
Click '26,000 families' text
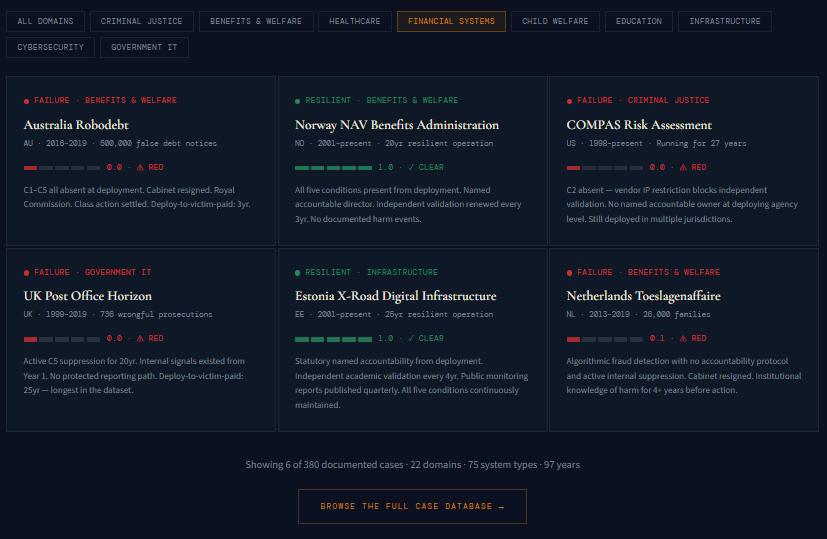pyautogui.click(x=676, y=314)
